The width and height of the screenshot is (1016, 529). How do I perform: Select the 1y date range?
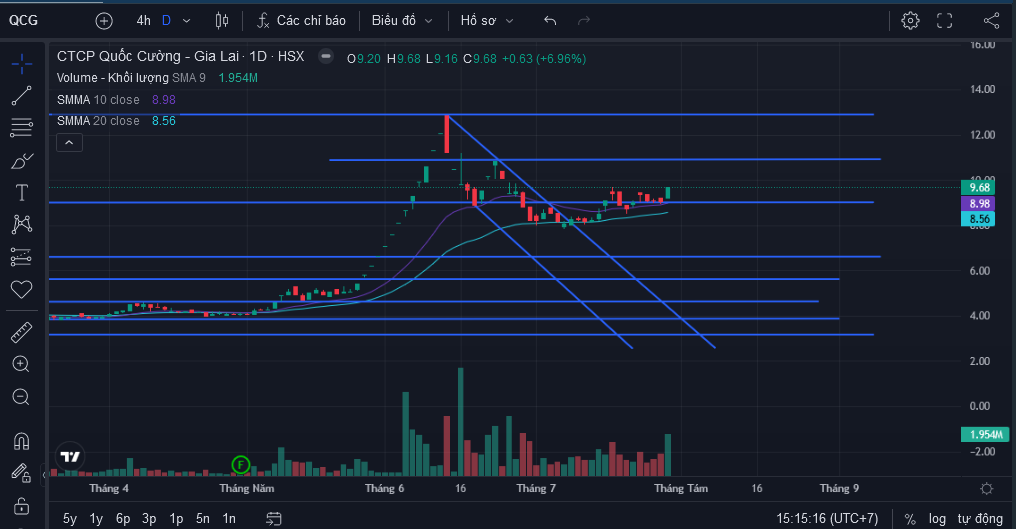click(x=96, y=519)
